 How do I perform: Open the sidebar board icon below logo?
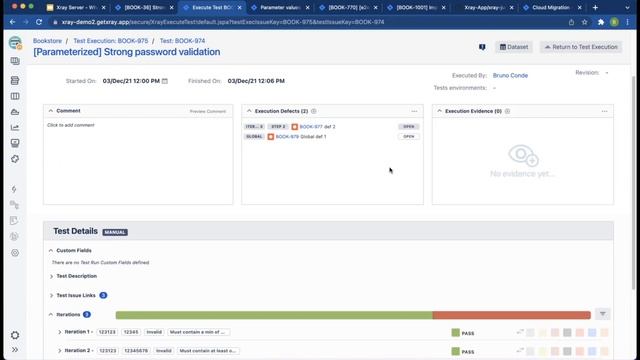coord(15,61)
